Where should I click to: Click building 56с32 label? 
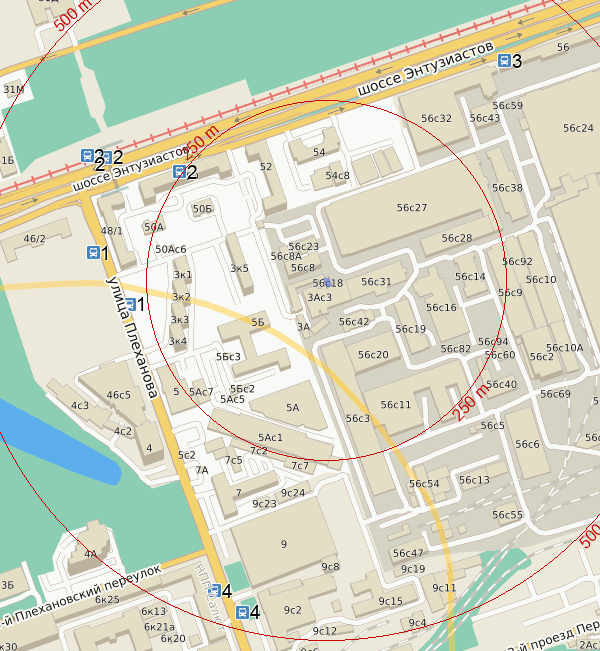(436, 118)
